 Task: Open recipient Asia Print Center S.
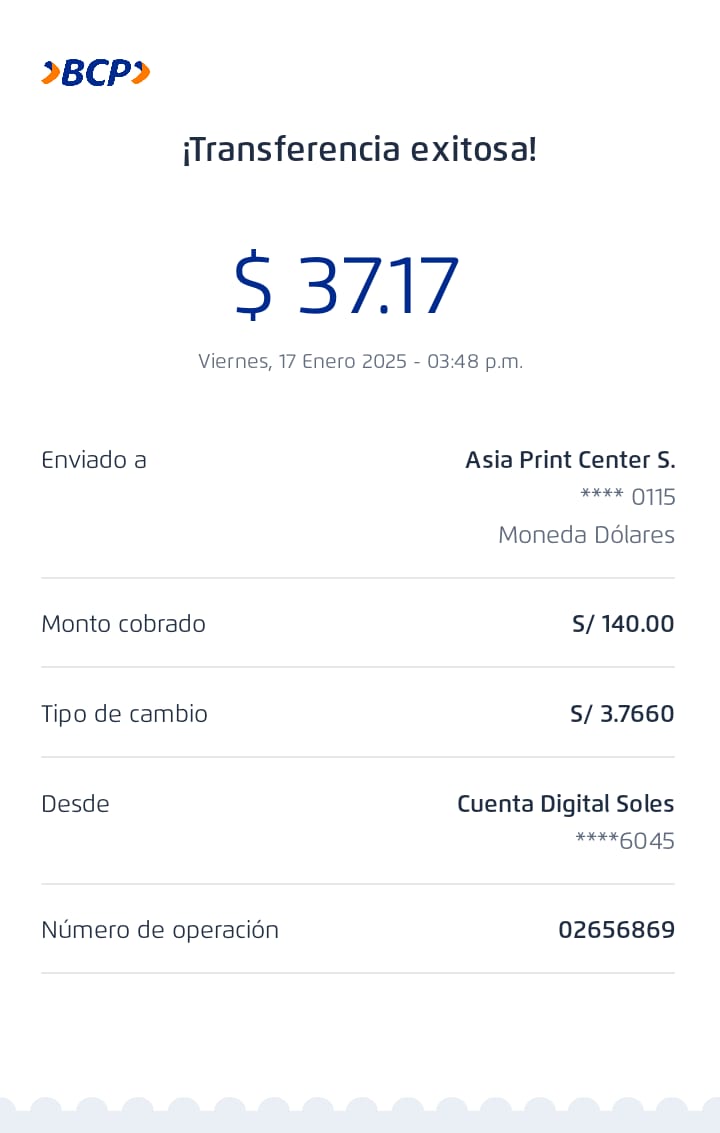pyautogui.click(x=570, y=460)
